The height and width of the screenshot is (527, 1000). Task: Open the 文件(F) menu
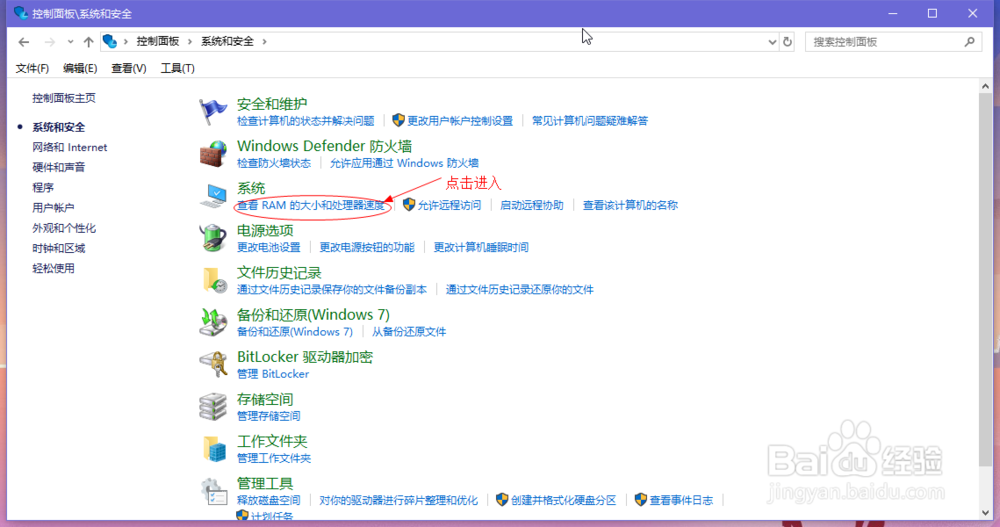click(32, 68)
